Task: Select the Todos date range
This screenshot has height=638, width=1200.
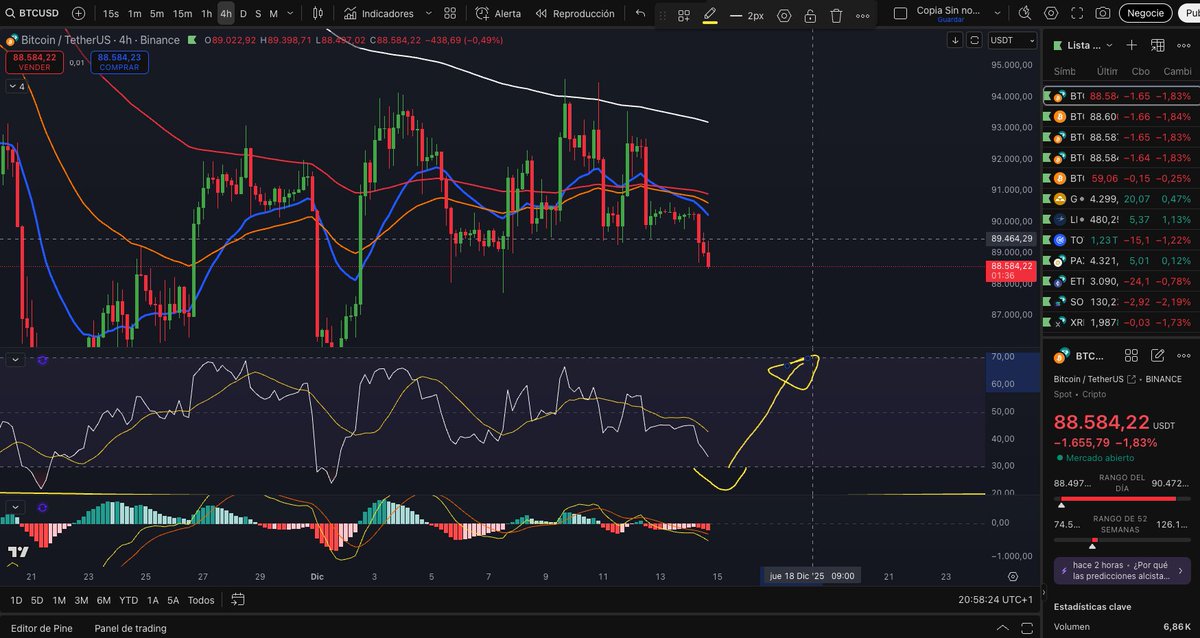Action: 201,600
